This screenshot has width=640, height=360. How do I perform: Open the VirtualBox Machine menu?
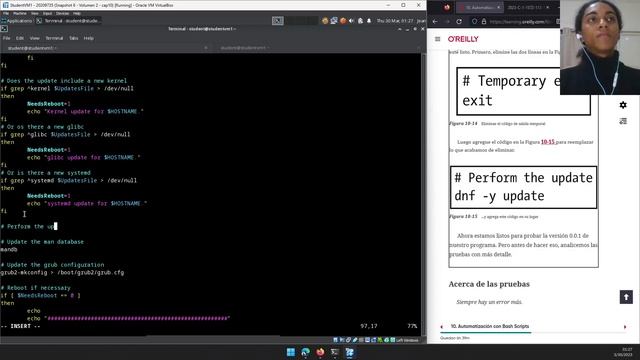(20, 13)
